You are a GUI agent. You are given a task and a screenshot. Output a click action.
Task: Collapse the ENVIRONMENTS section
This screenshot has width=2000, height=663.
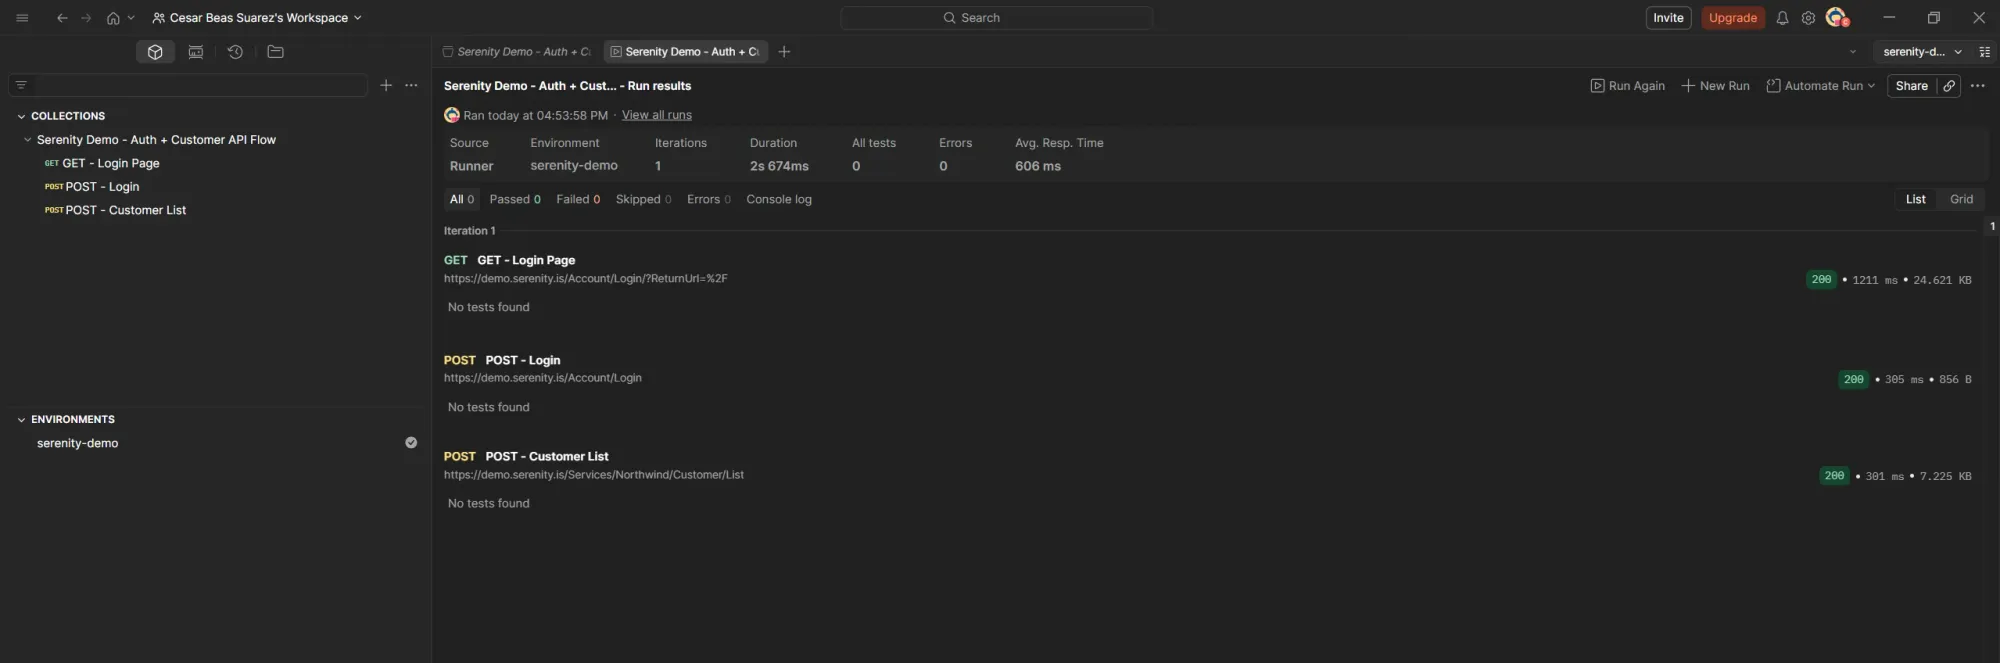click(21, 420)
